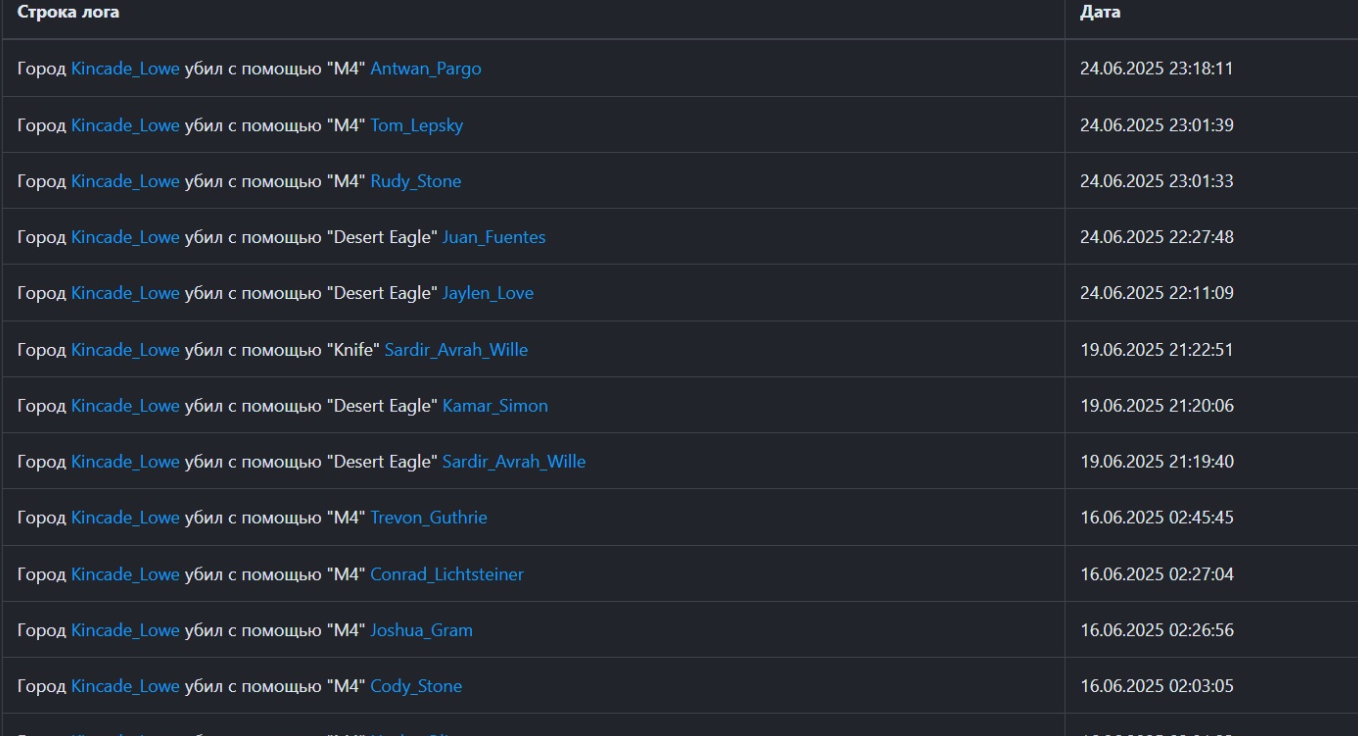
Task: Click Kincade_Lowe in the Juan_Fuentes row
Action: click(x=125, y=237)
